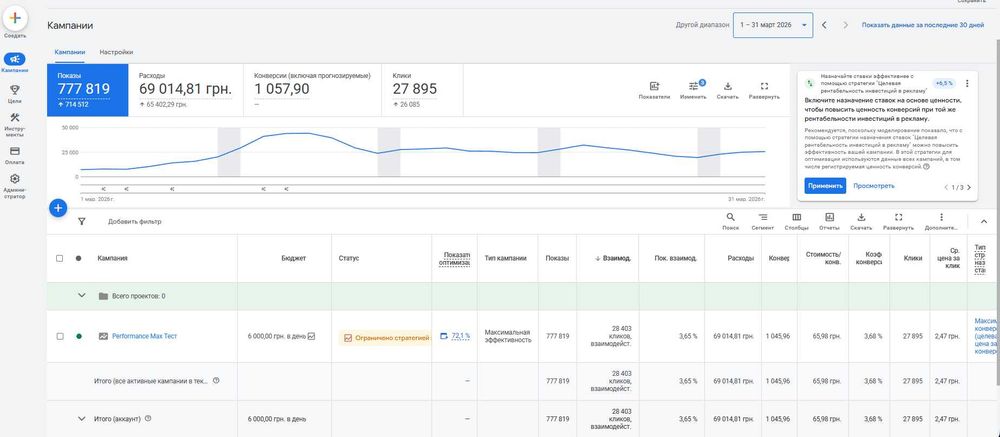1000x437 pixels.
Task: Click the Сегмент icon in table toolbar
Action: 763,217
